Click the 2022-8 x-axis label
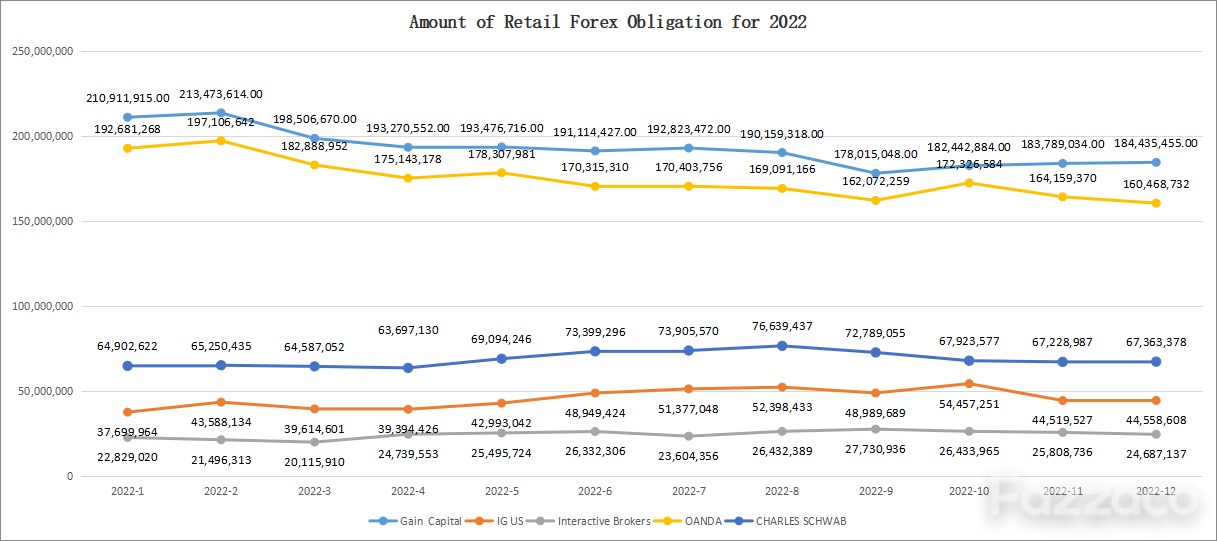 [x=782, y=491]
